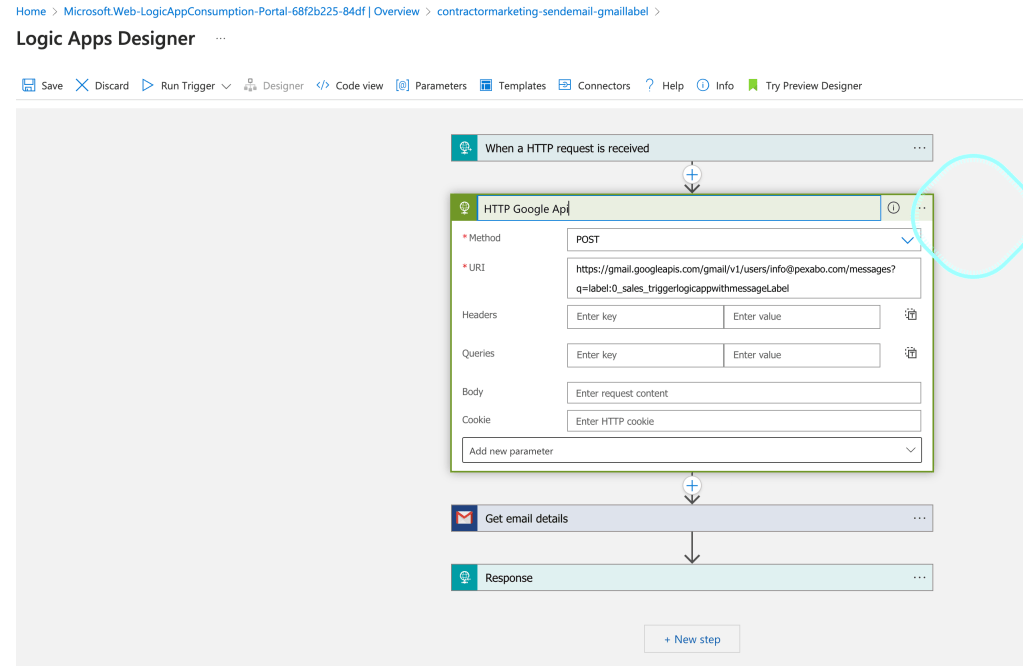
Task: Click the Help question mark icon
Action: (649, 85)
